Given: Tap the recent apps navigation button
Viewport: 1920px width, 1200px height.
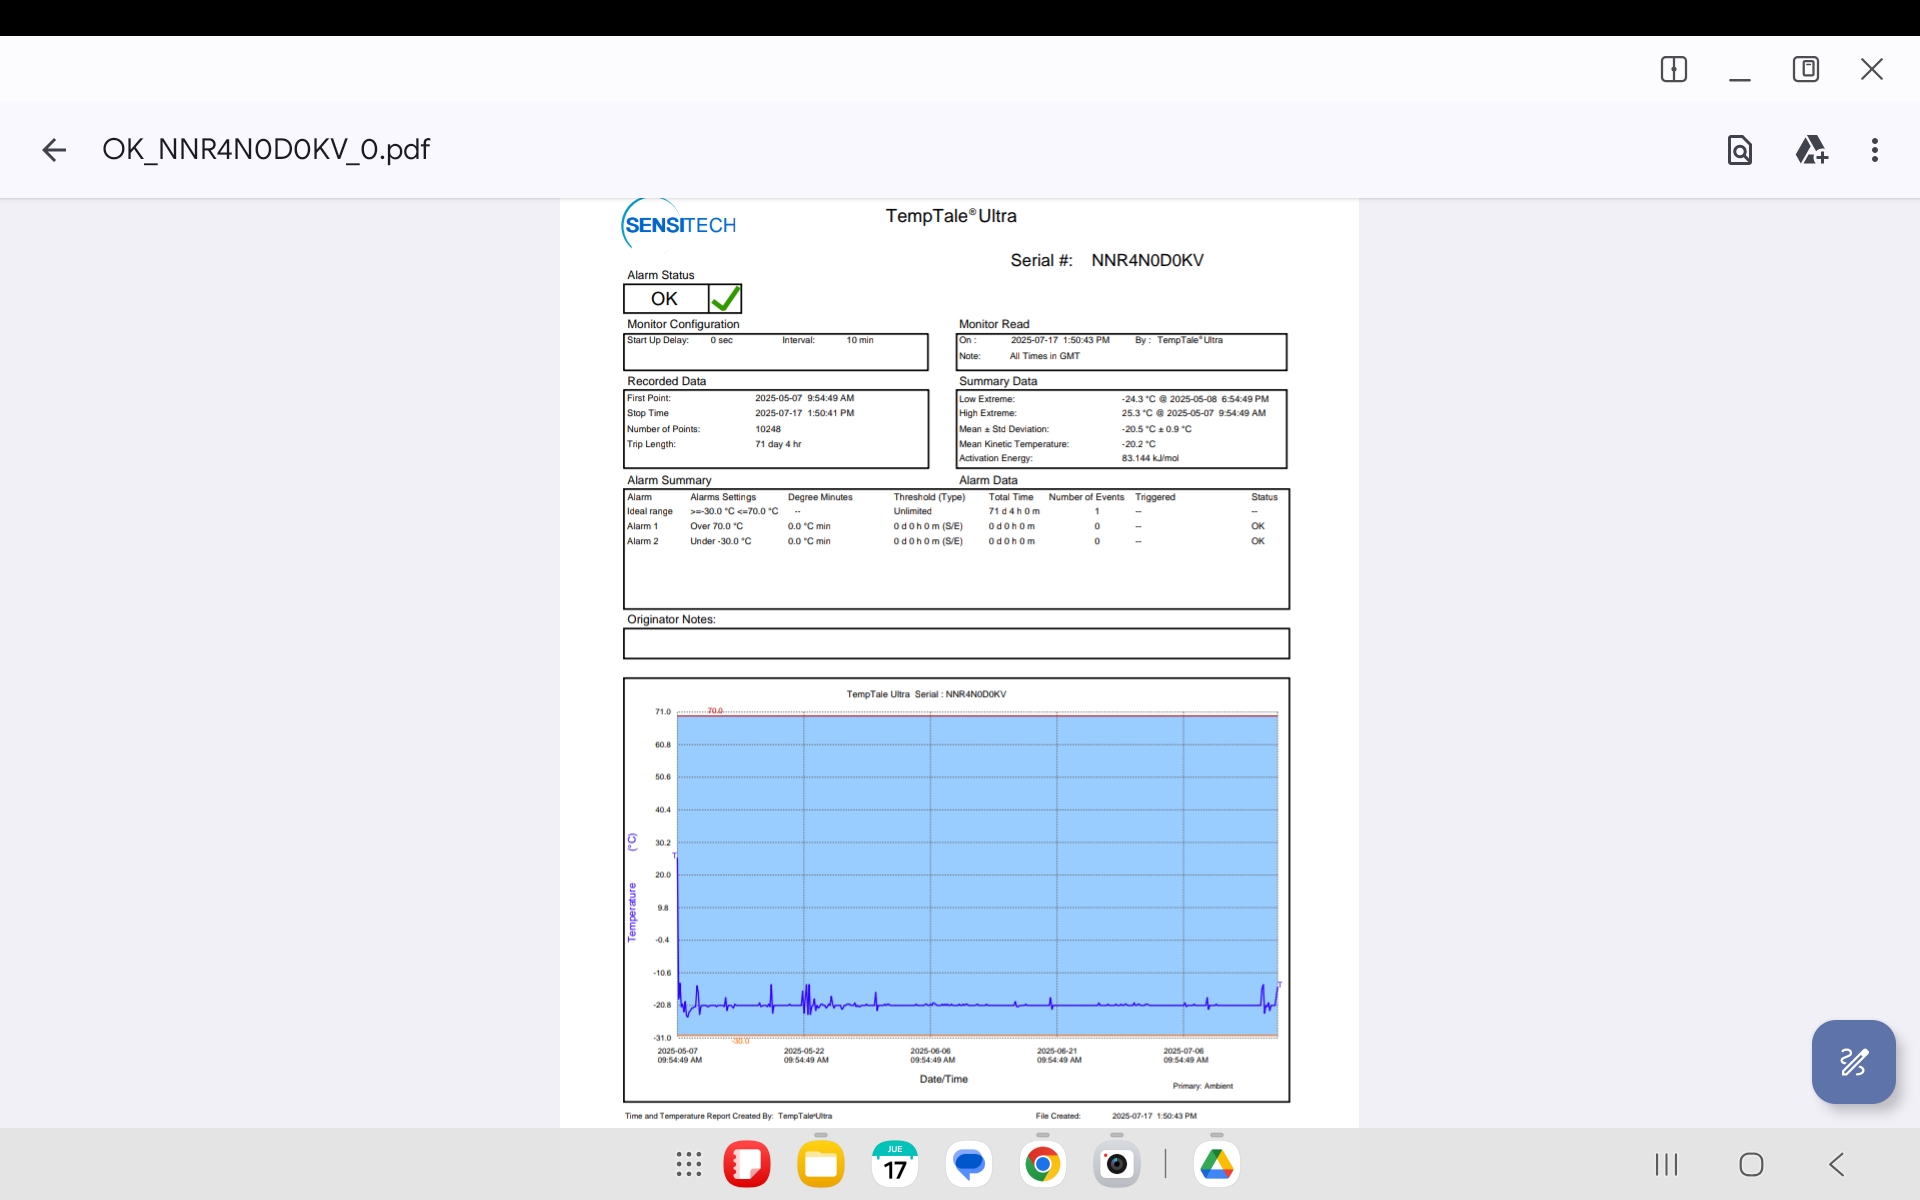Looking at the screenshot, I should 1666,1164.
